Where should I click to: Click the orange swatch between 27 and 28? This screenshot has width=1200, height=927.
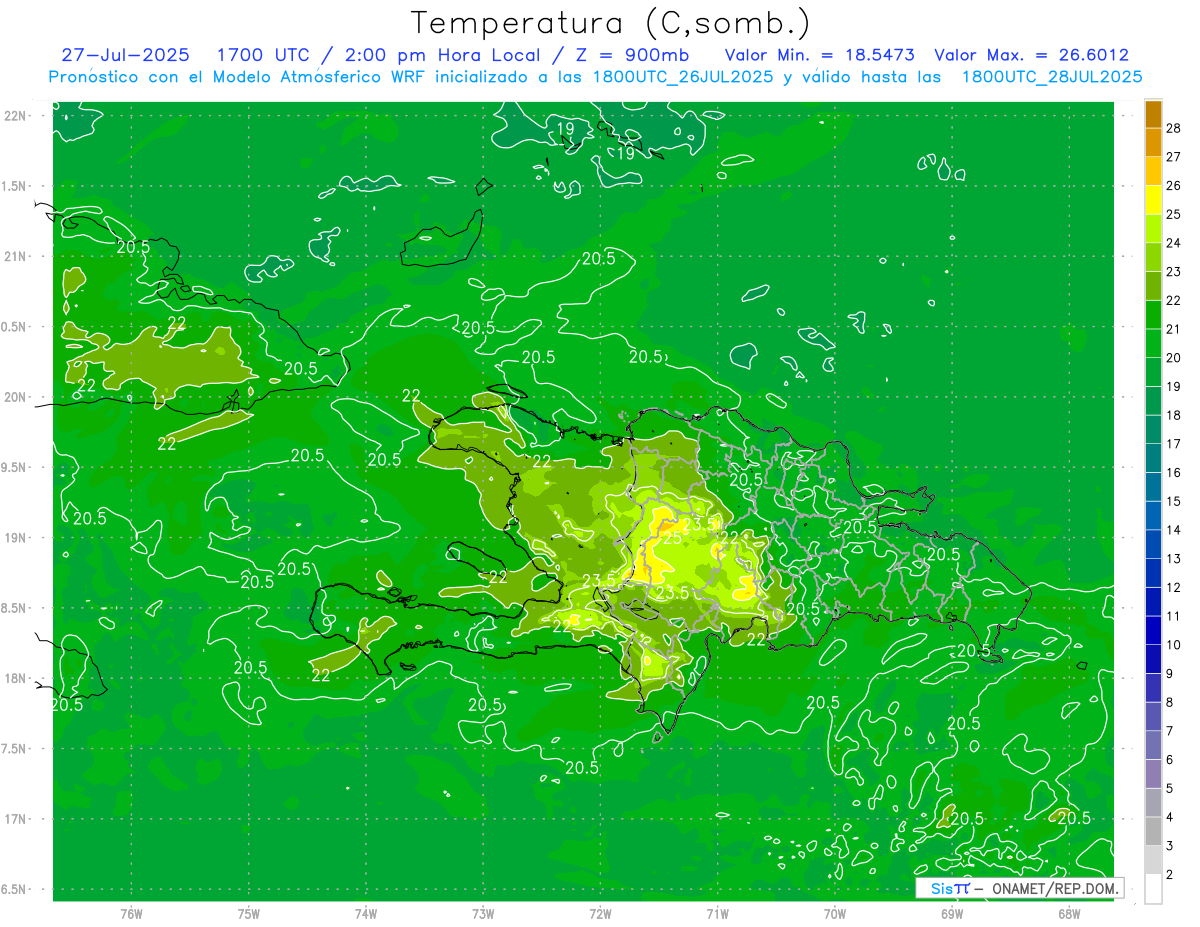pos(1154,142)
